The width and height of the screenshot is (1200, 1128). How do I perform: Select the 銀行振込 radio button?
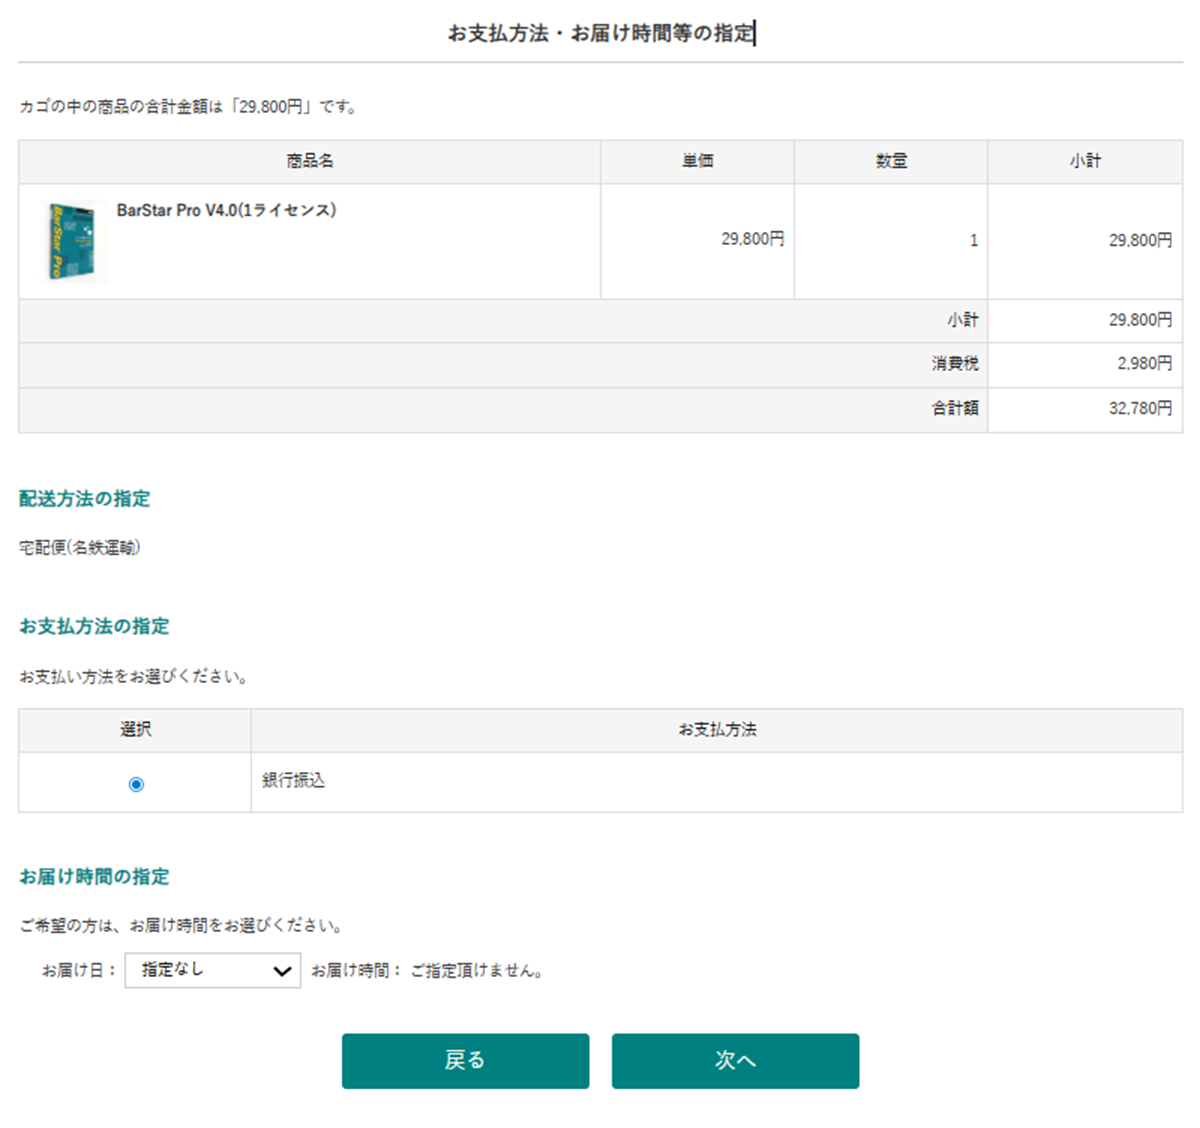click(136, 784)
